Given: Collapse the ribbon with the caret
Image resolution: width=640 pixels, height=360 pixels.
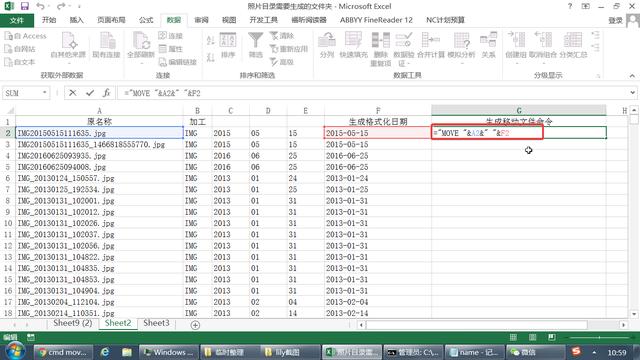Looking at the screenshot, I should click(x=632, y=76).
